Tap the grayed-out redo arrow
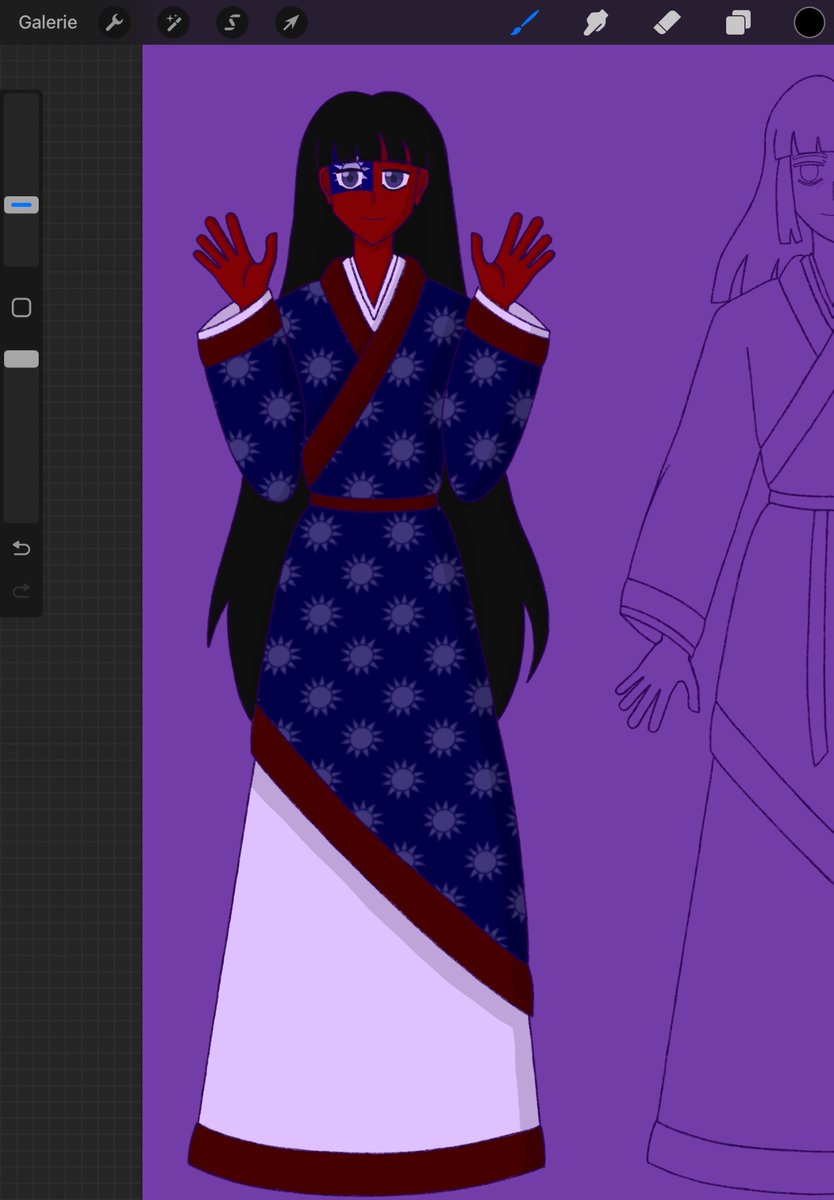Viewport: 834px width, 1200px height. tap(20, 590)
